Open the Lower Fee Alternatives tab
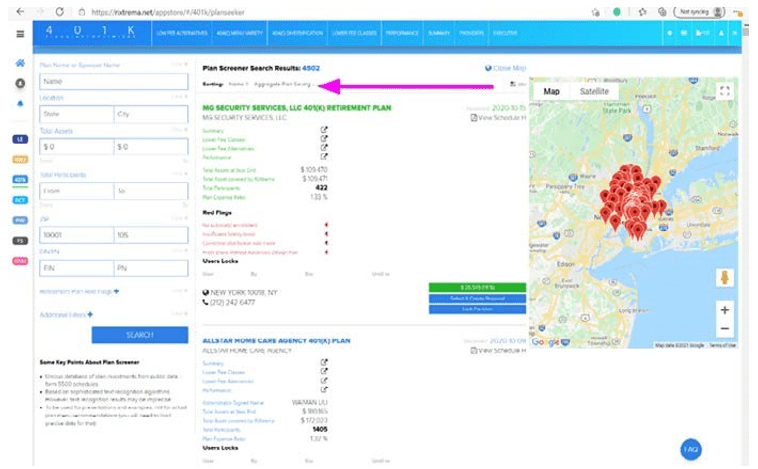Image resolution: width=758 pixels, height=469 pixels. (181, 34)
